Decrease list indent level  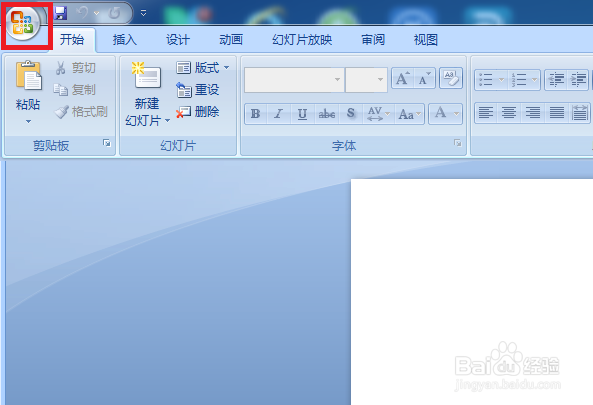click(x=556, y=80)
